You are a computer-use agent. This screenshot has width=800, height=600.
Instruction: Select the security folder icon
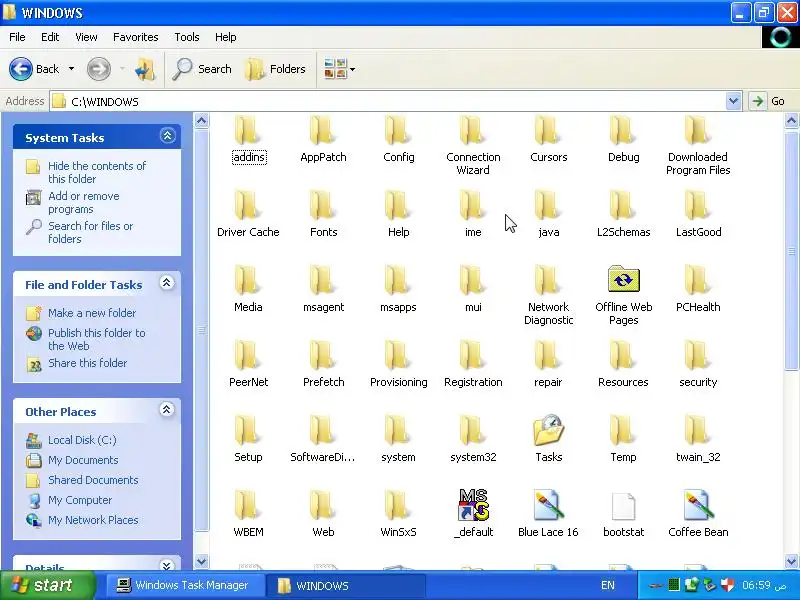point(698,356)
